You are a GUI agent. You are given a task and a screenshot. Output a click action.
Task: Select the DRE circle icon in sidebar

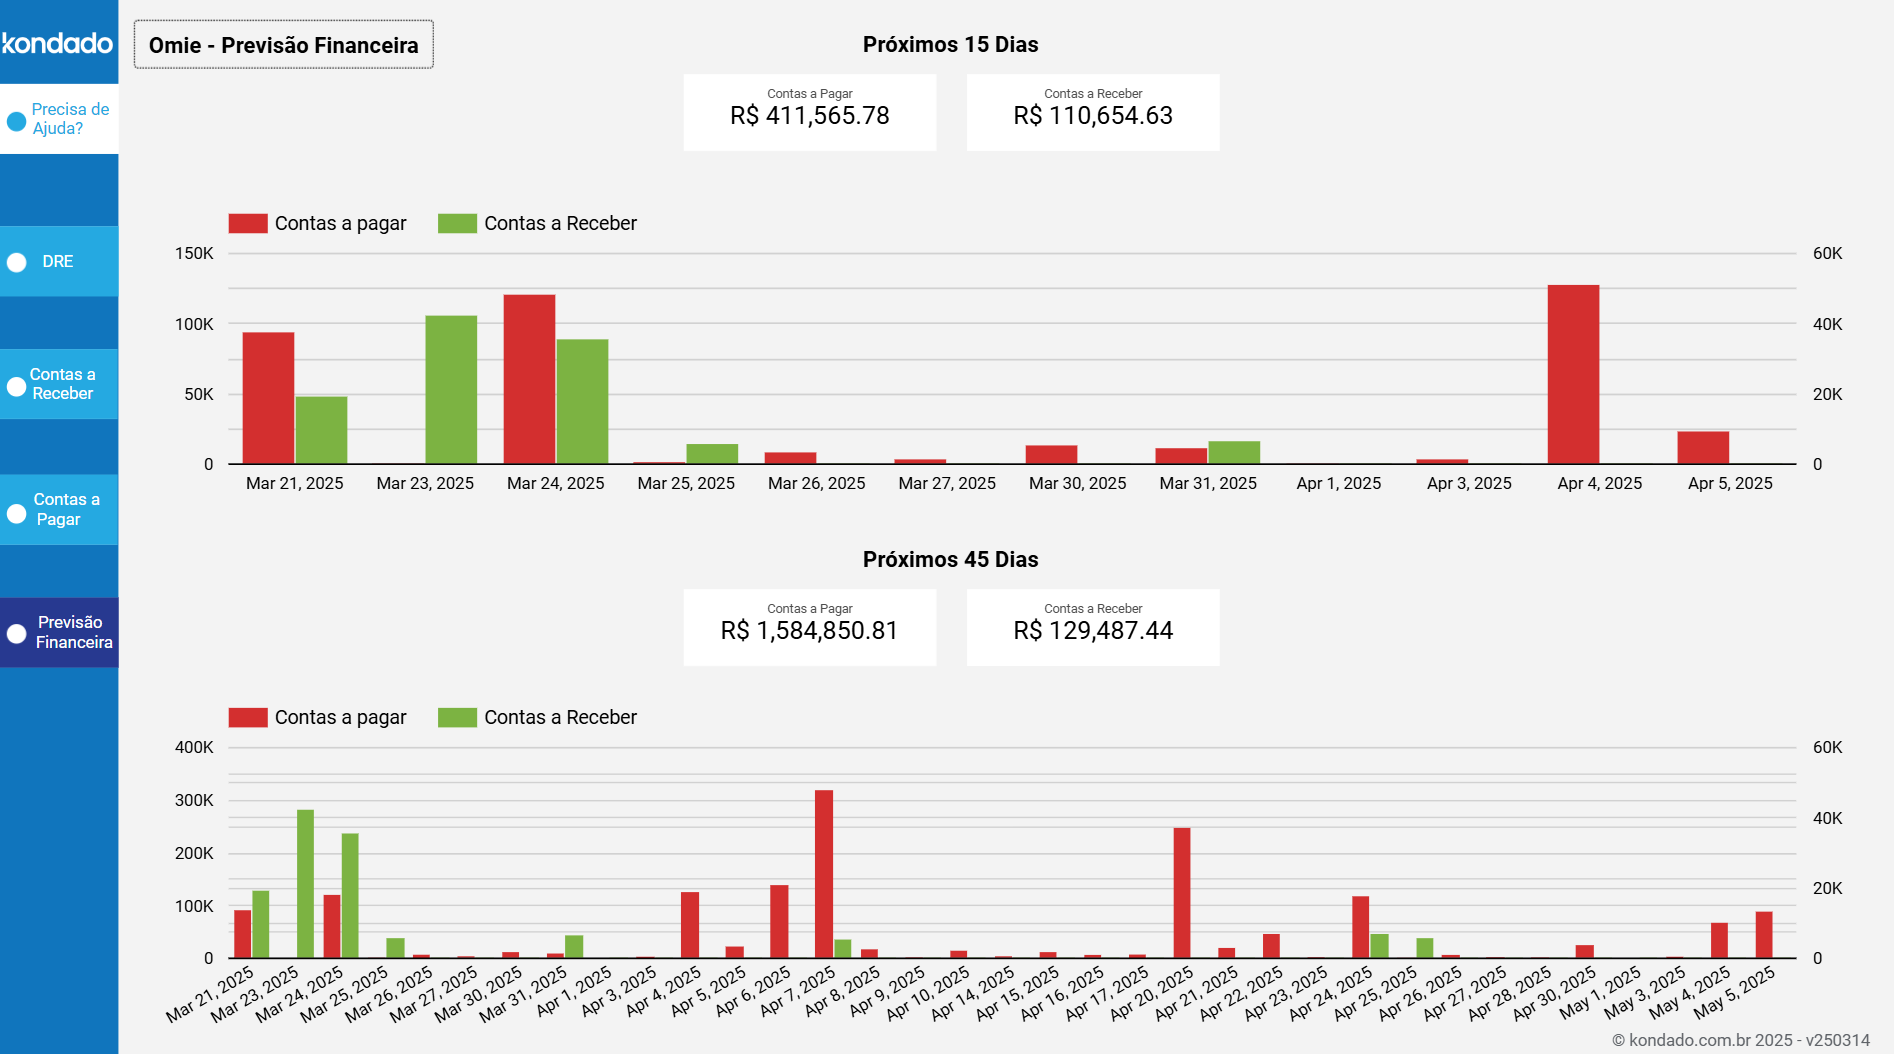[15, 261]
